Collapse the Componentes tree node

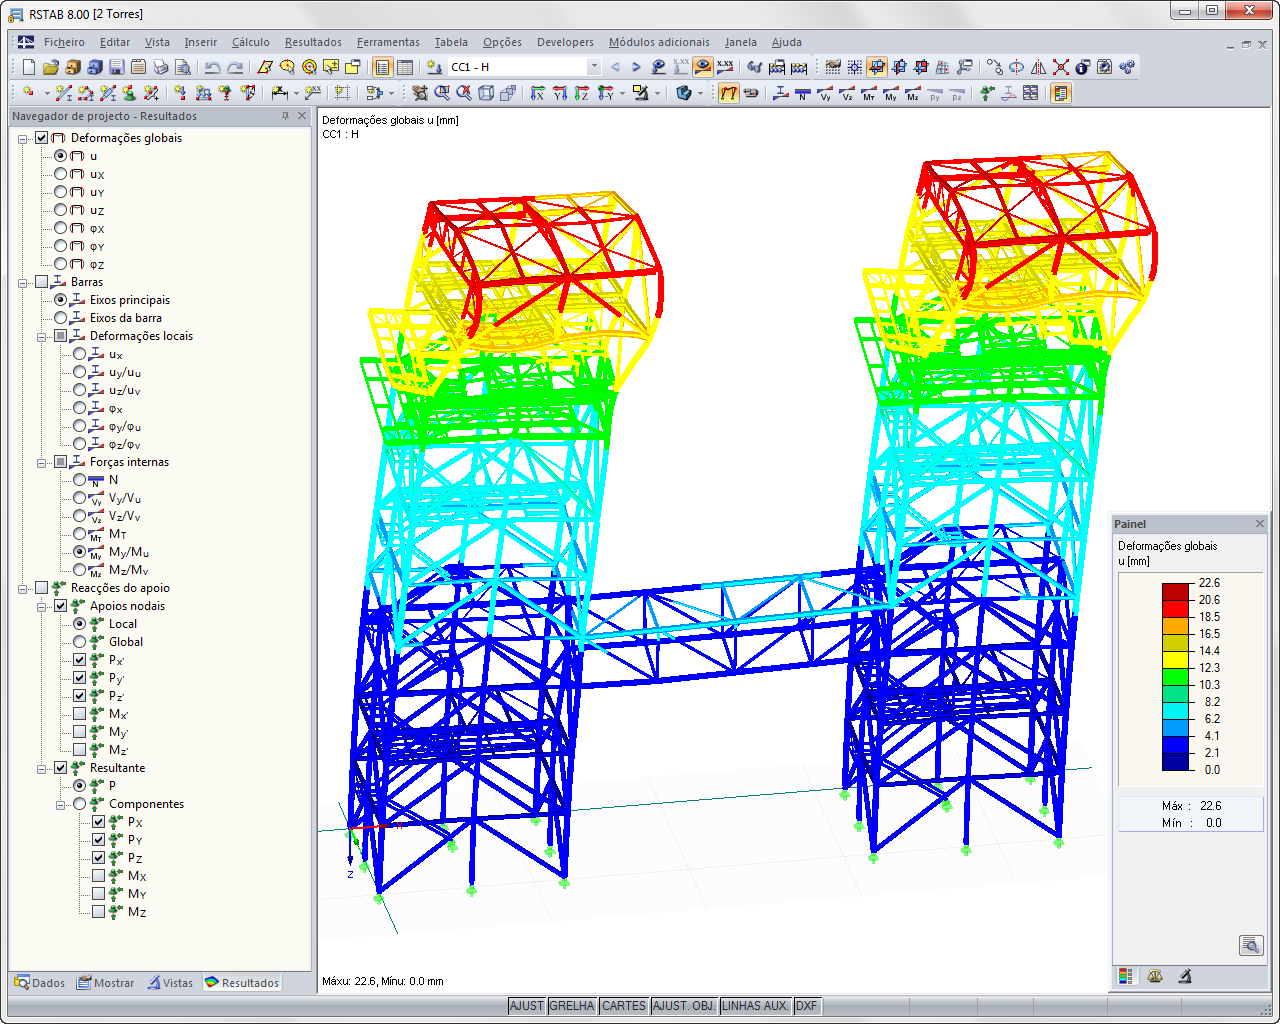point(61,805)
